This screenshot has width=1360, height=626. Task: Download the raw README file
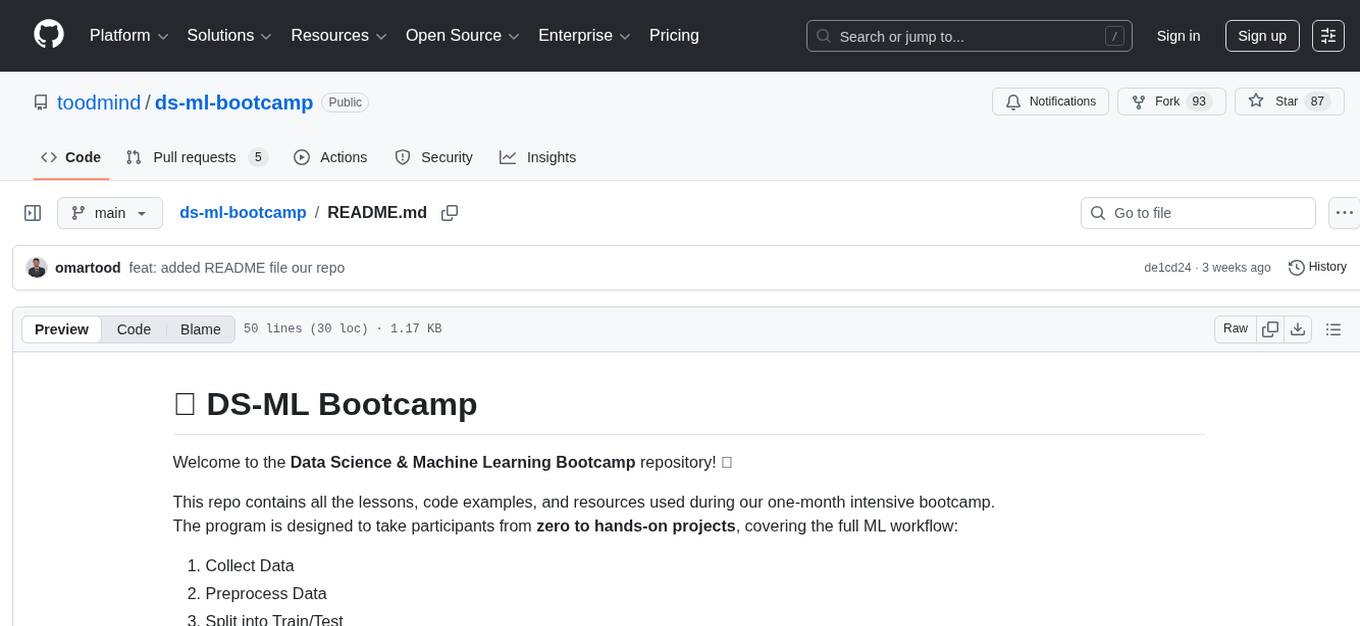click(1298, 328)
